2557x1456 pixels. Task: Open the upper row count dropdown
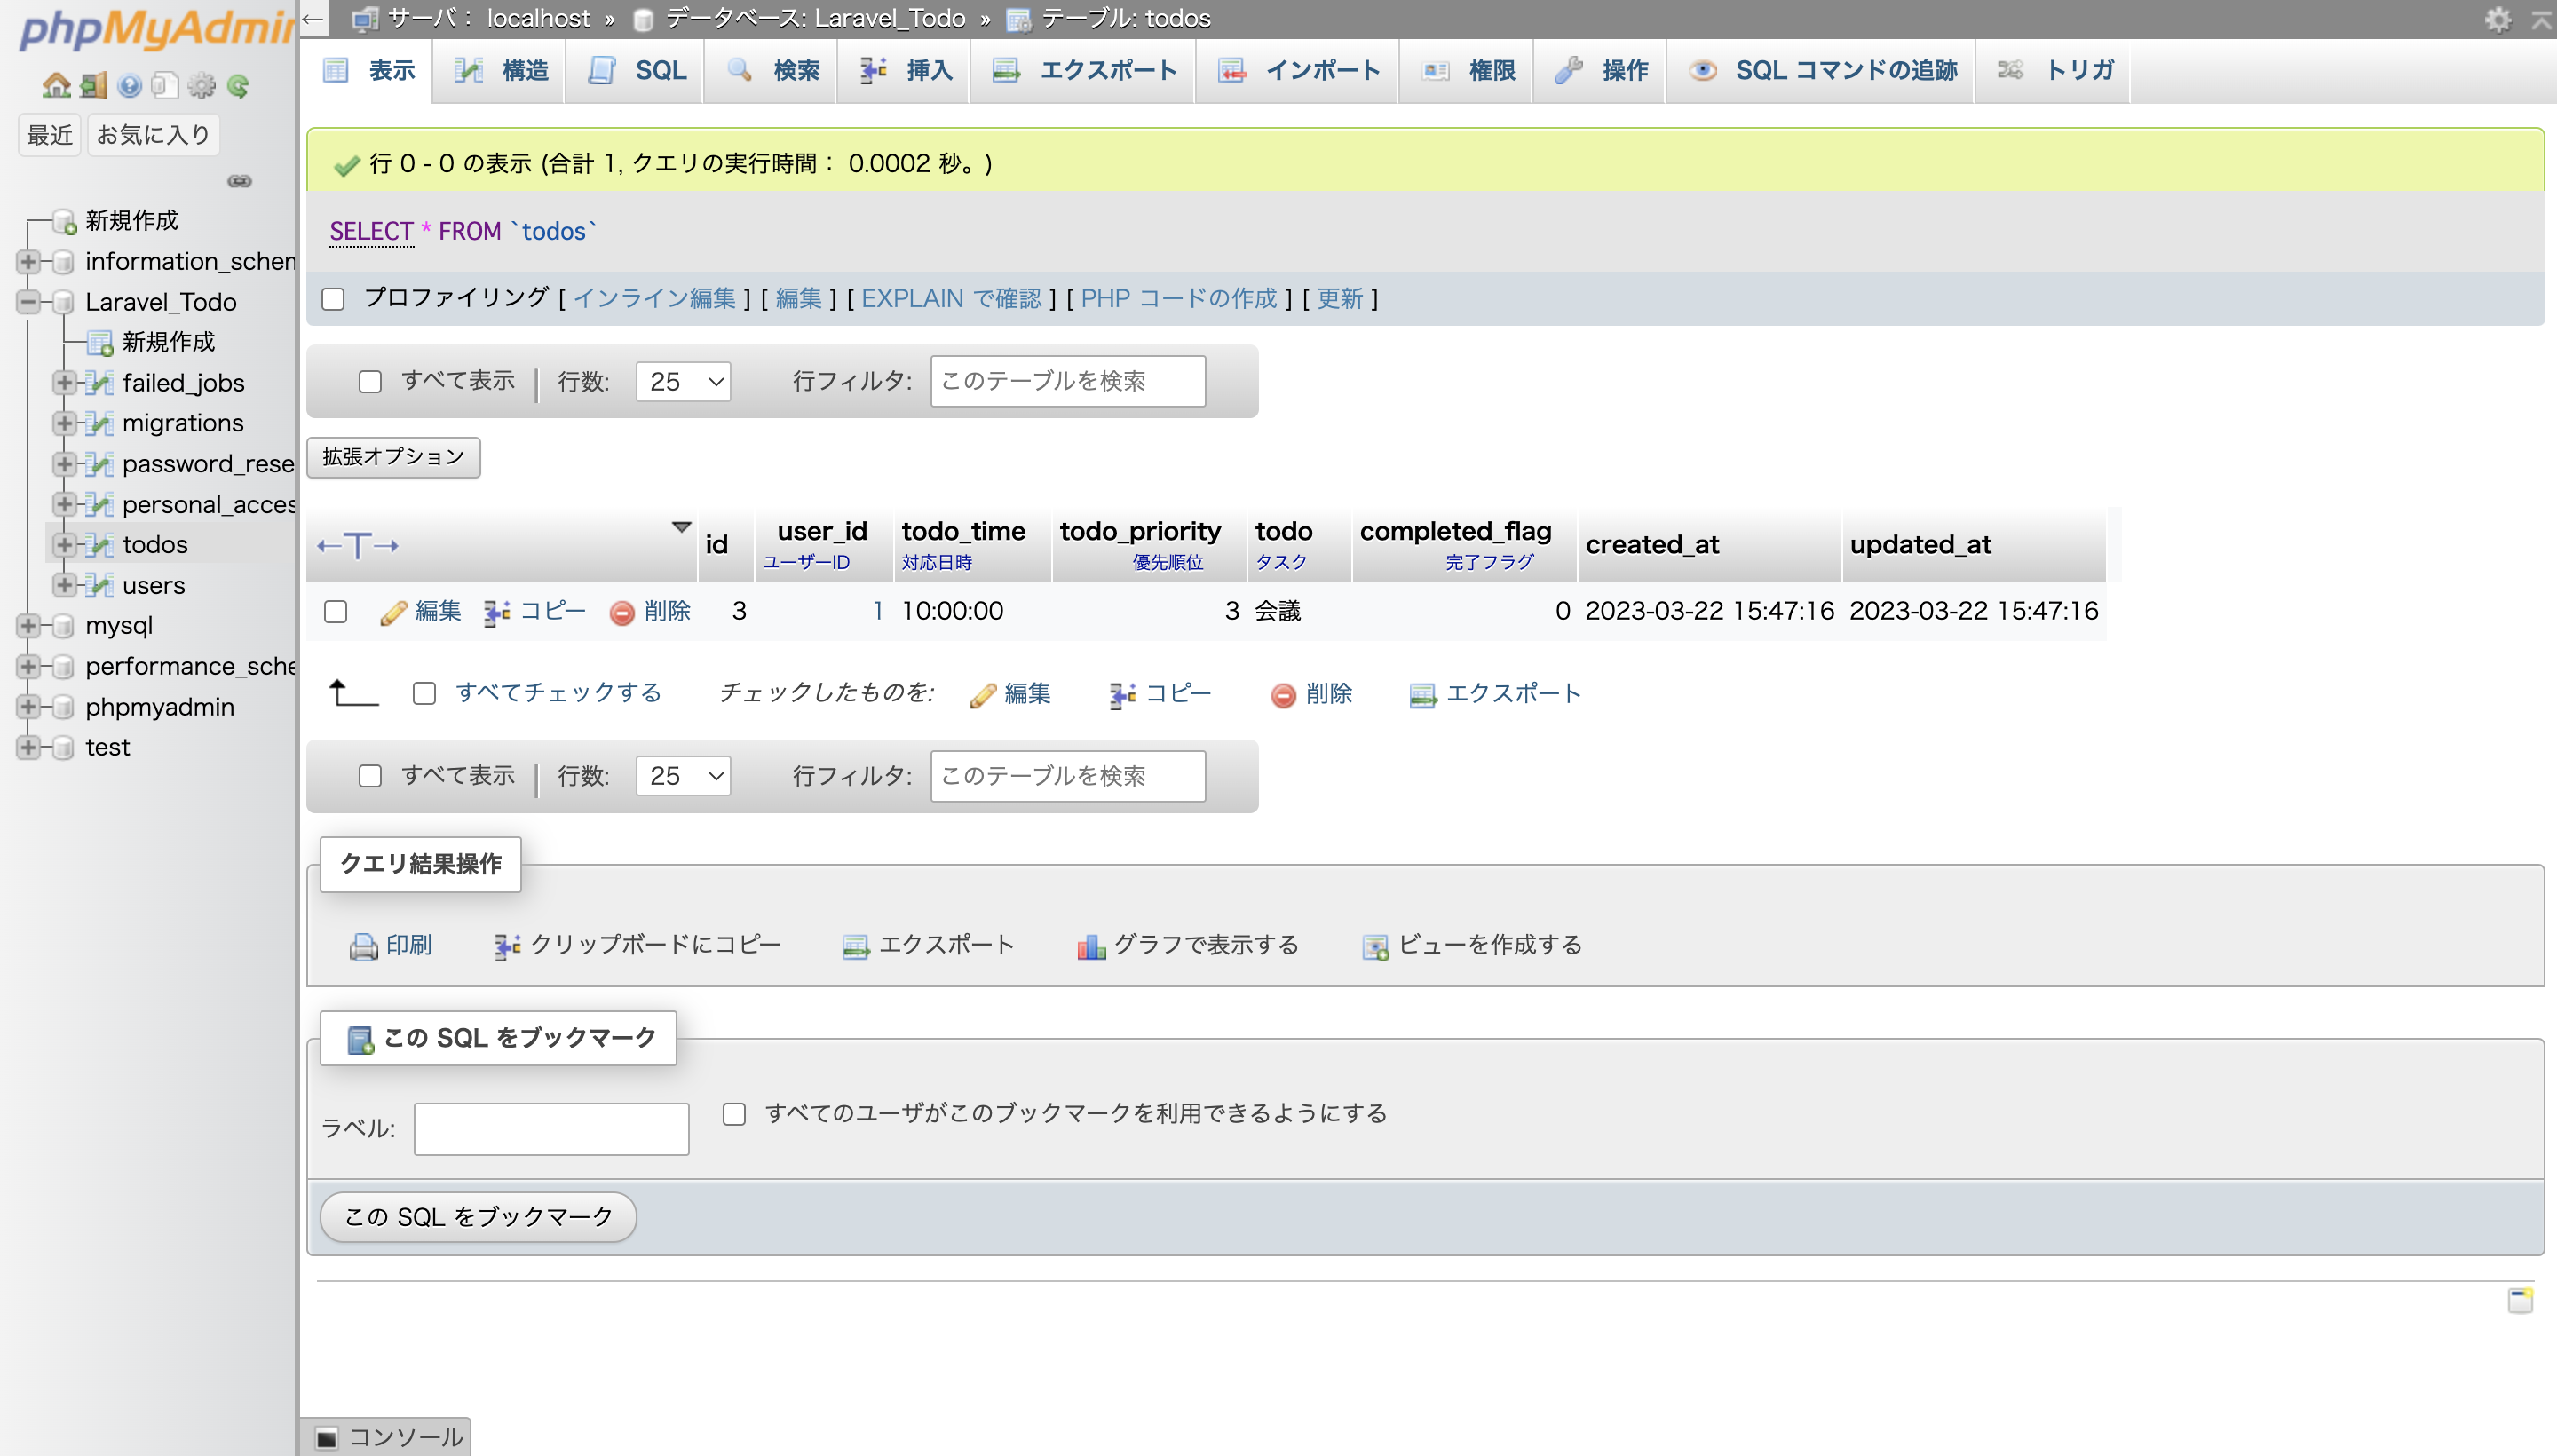tap(683, 382)
